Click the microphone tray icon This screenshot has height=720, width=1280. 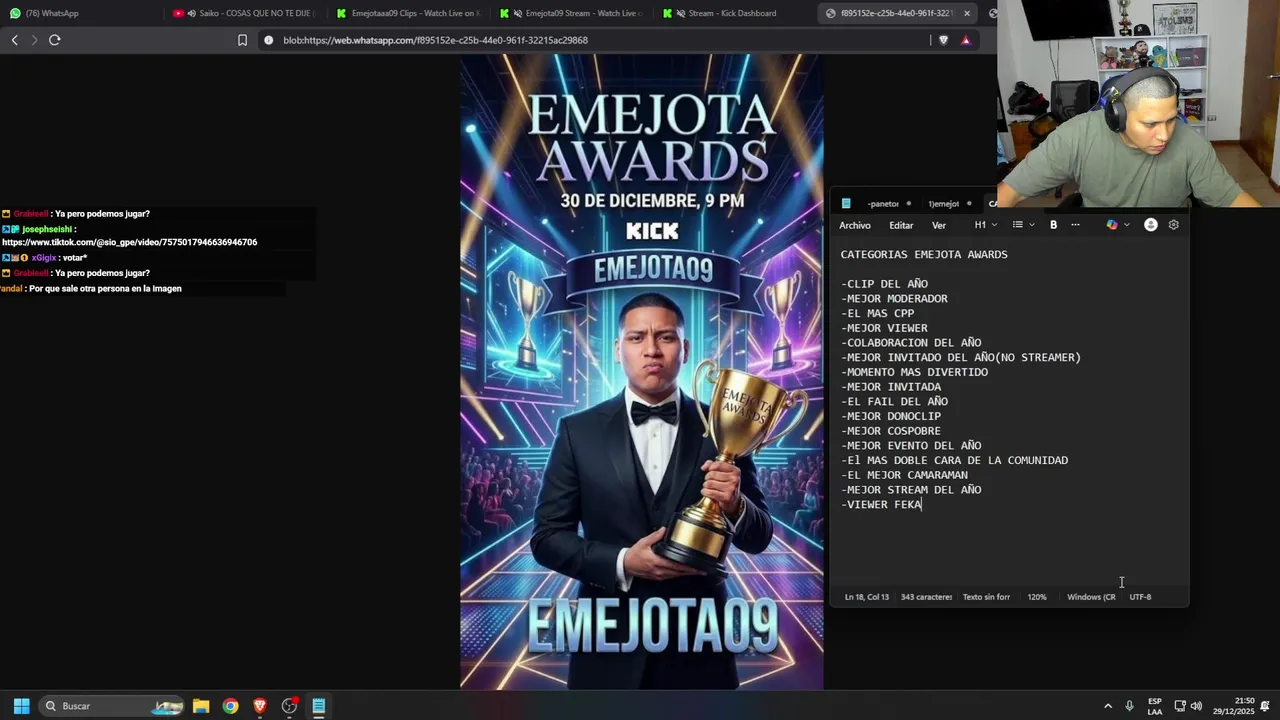click(1129, 706)
